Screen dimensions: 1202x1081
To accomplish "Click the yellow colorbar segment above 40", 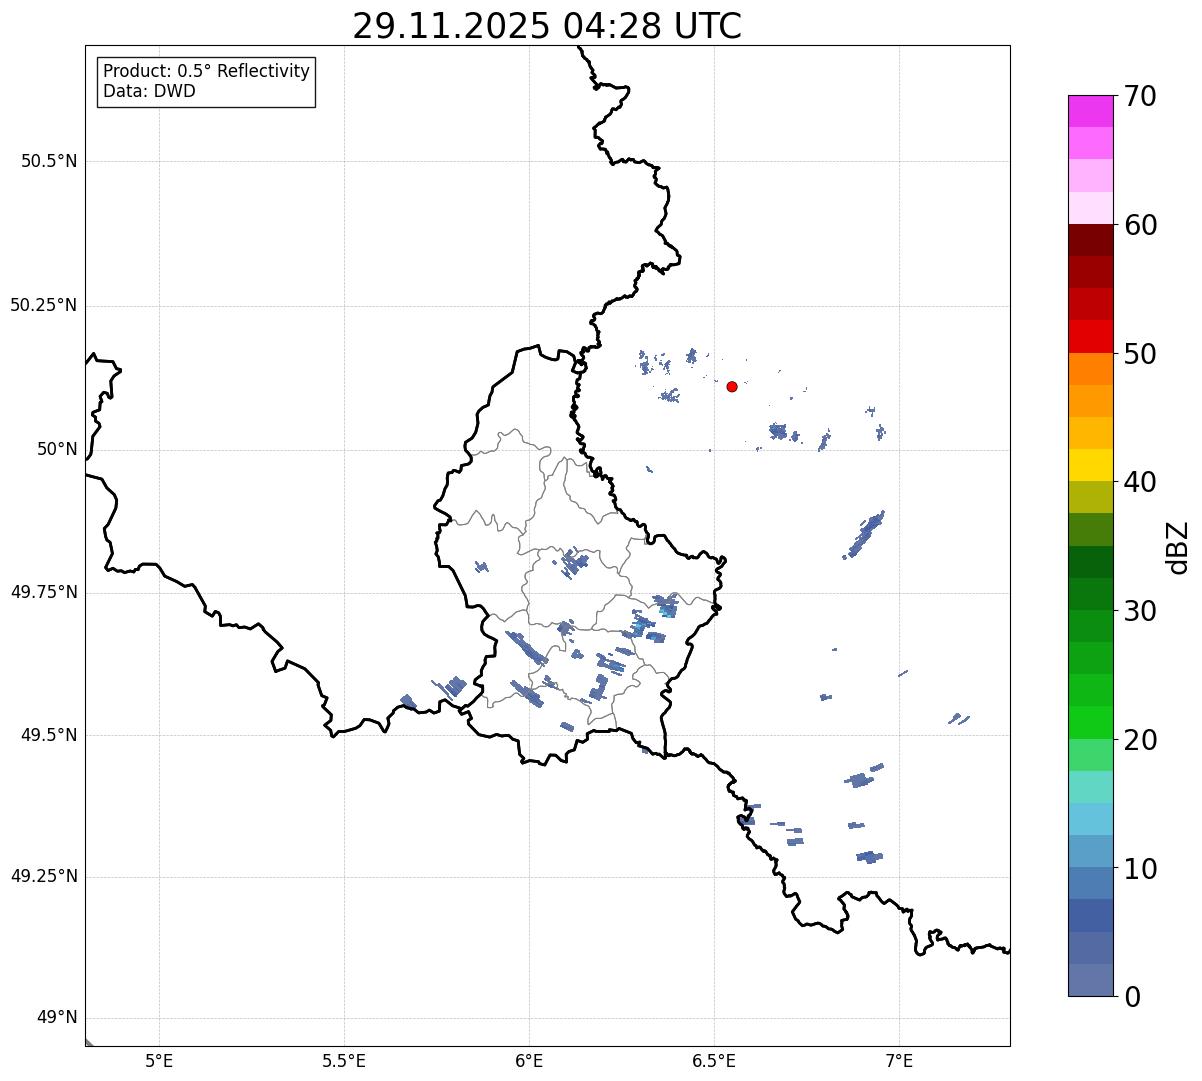I will pyautogui.click(x=1090, y=465).
